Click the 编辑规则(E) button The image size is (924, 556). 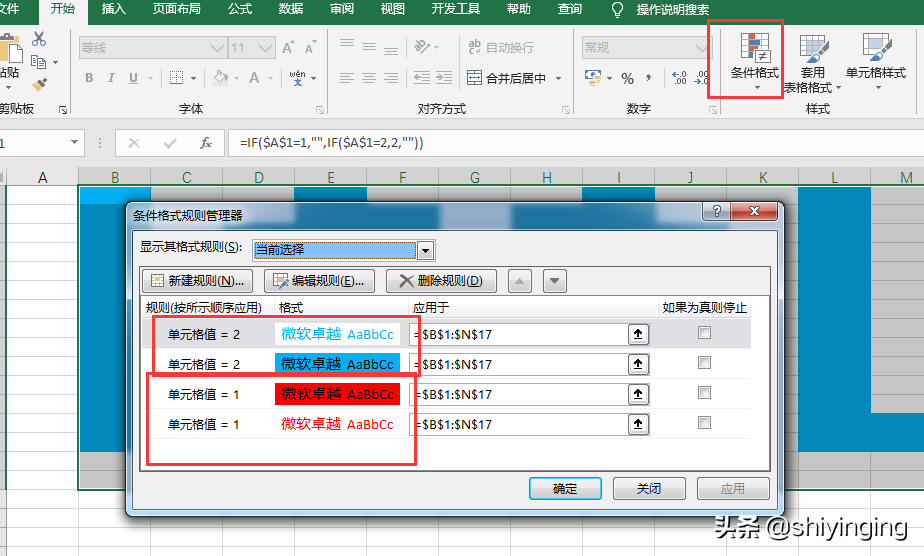click(319, 281)
